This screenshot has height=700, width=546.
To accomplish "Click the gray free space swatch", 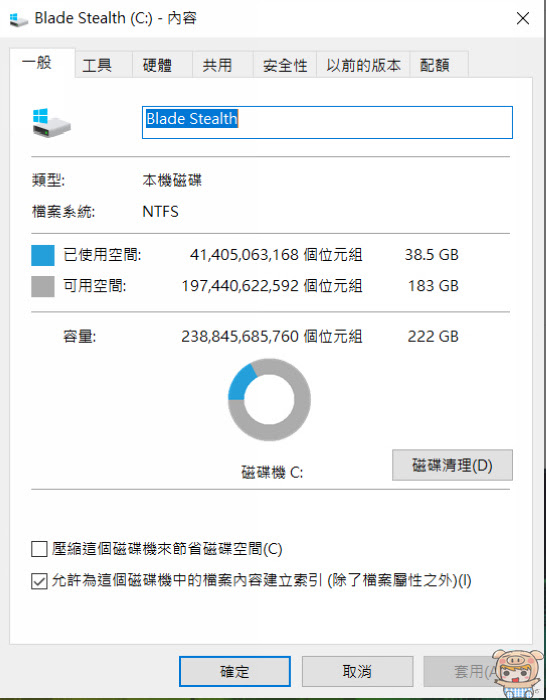I will 43,286.
